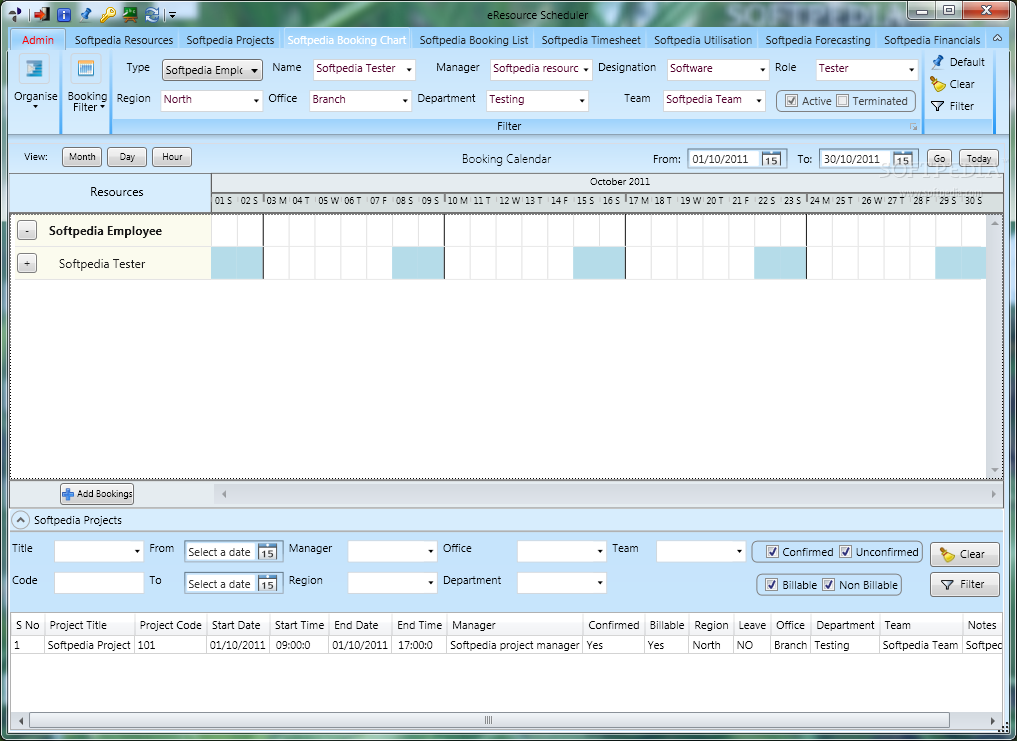Open the Booking Filter dropdown button
The height and width of the screenshot is (741, 1017).
click(x=87, y=84)
